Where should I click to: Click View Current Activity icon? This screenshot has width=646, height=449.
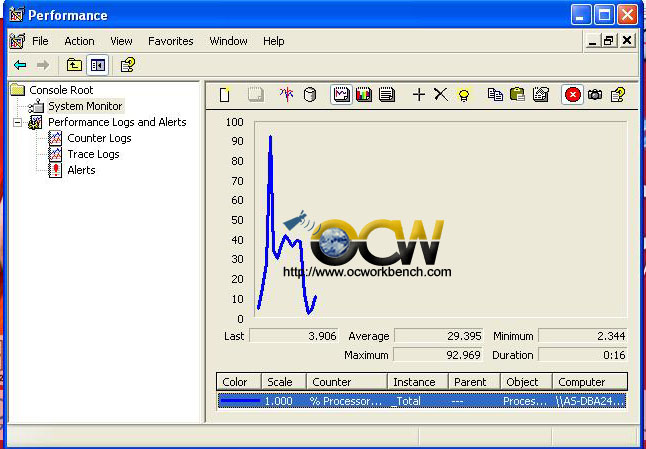coord(286,95)
